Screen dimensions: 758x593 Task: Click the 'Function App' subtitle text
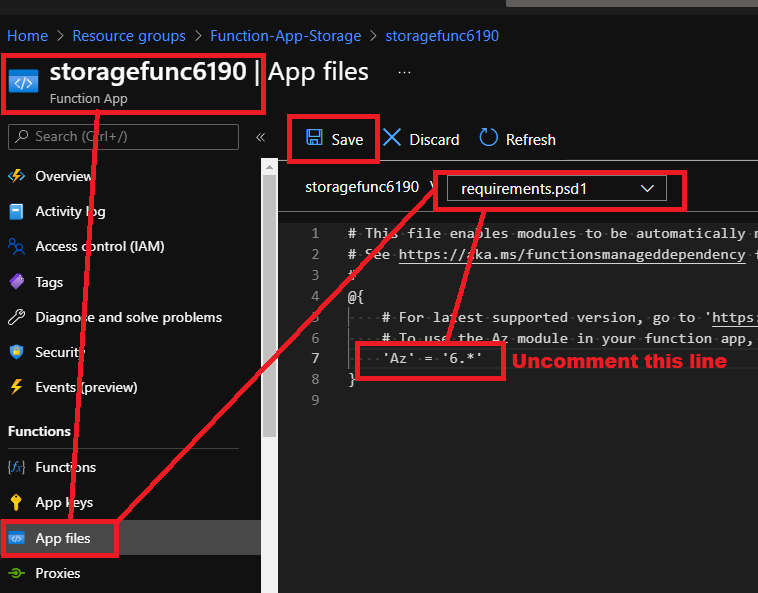tap(88, 99)
